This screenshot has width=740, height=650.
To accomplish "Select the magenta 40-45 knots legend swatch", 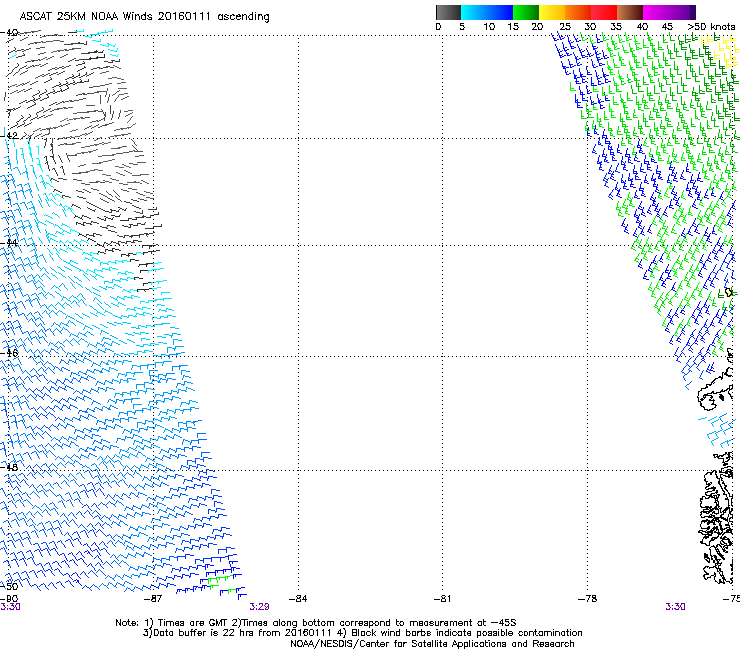I will pyautogui.click(x=656, y=12).
